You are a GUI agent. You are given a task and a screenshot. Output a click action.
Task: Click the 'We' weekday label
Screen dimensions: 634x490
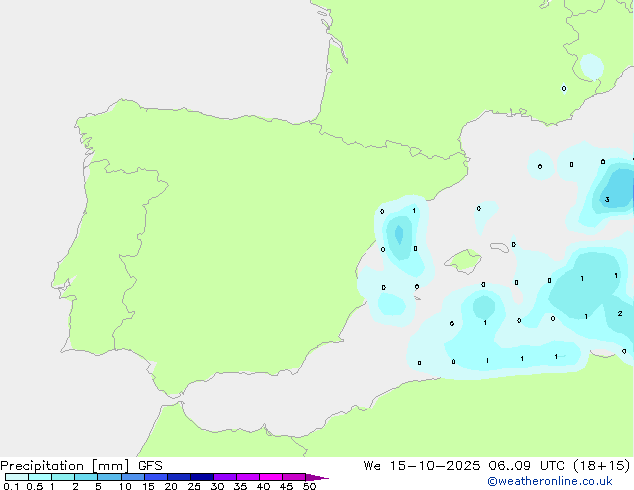coord(372,466)
